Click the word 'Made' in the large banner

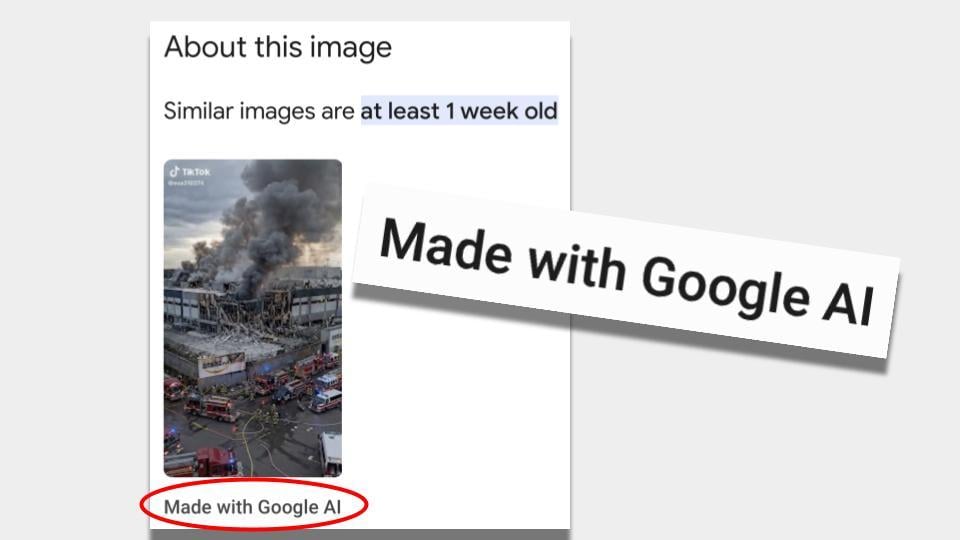pos(446,246)
